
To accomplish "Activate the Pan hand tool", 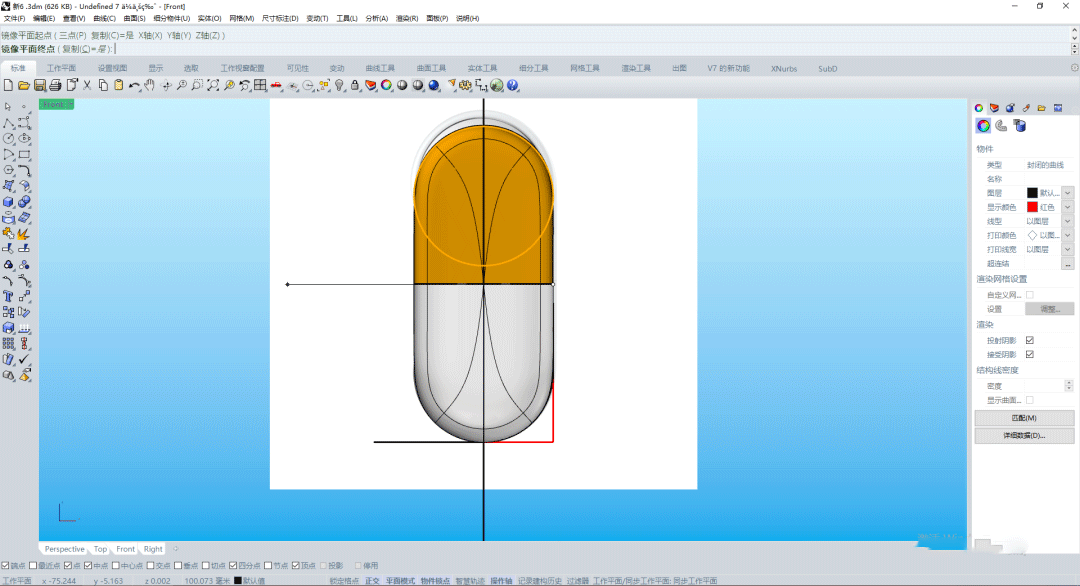I will (x=150, y=85).
